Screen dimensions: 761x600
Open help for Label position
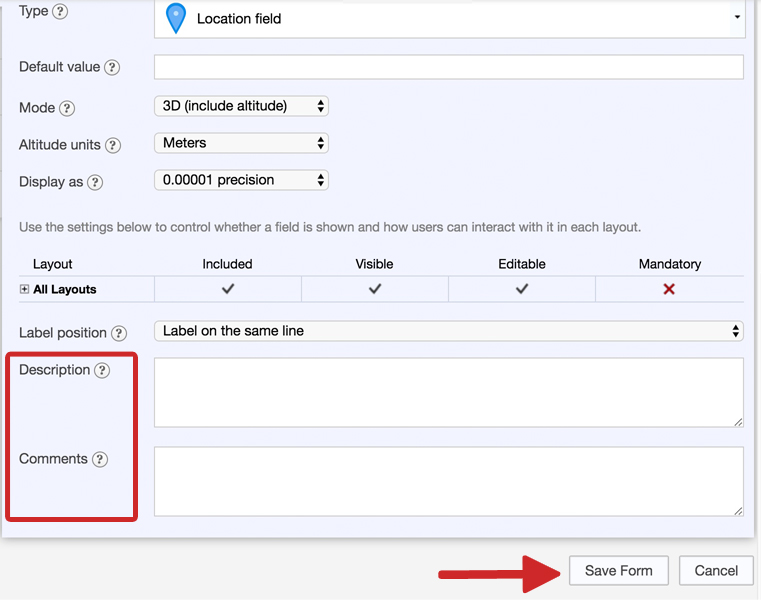click(x=119, y=333)
